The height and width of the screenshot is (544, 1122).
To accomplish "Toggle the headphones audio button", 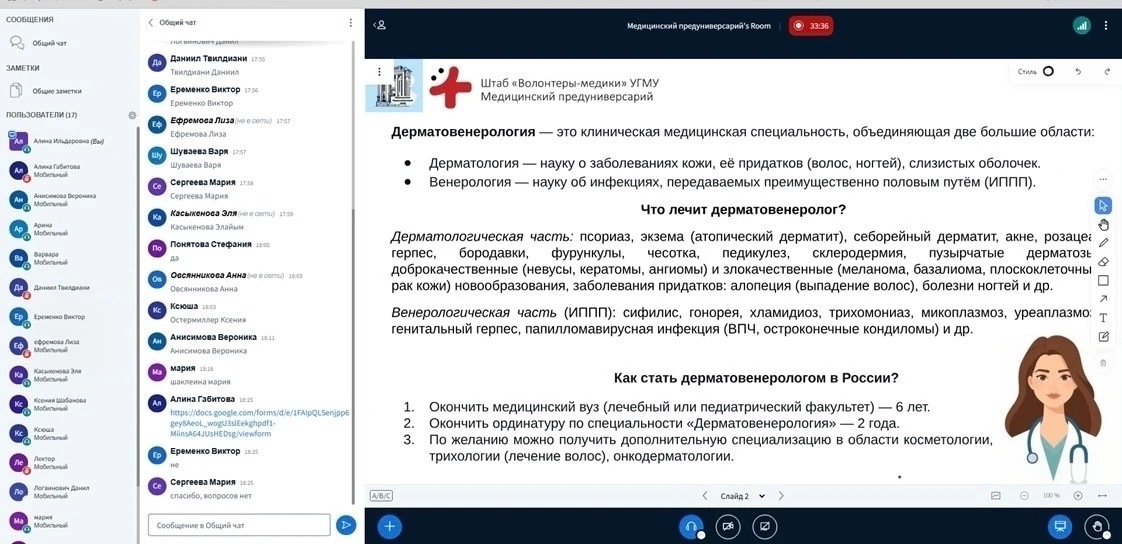I will (x=691, y=527).
